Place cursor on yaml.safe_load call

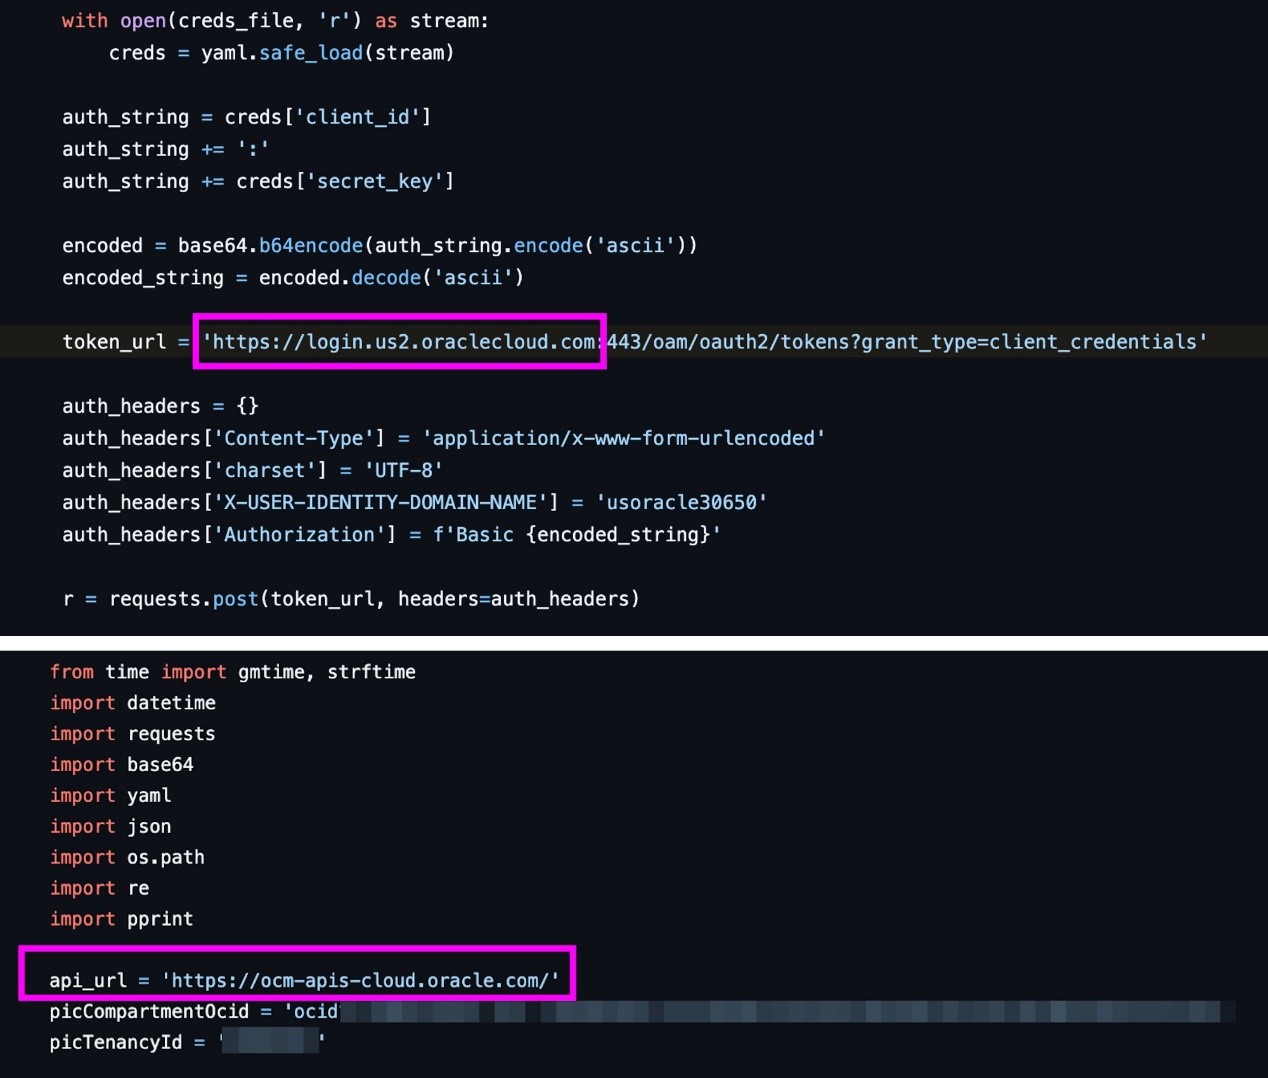(x=310, y=53)
